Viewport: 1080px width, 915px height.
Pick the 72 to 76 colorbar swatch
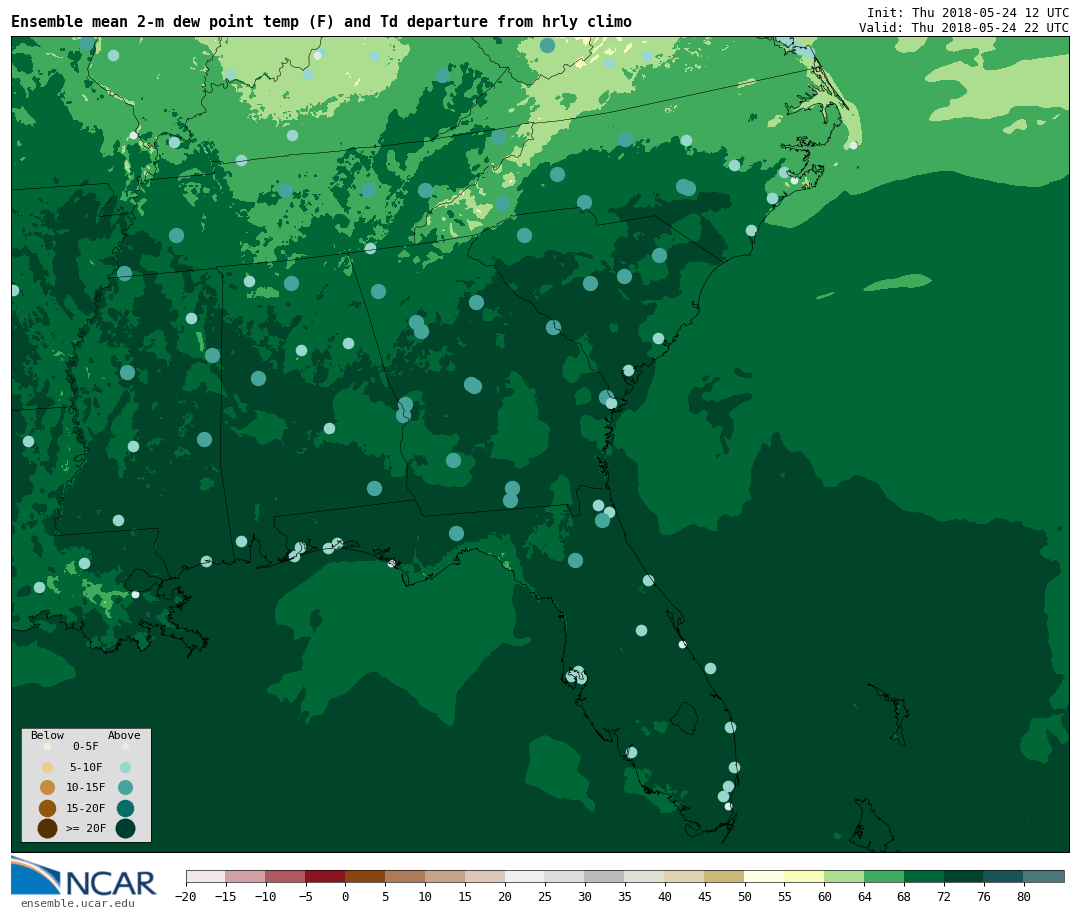(964, 876)
